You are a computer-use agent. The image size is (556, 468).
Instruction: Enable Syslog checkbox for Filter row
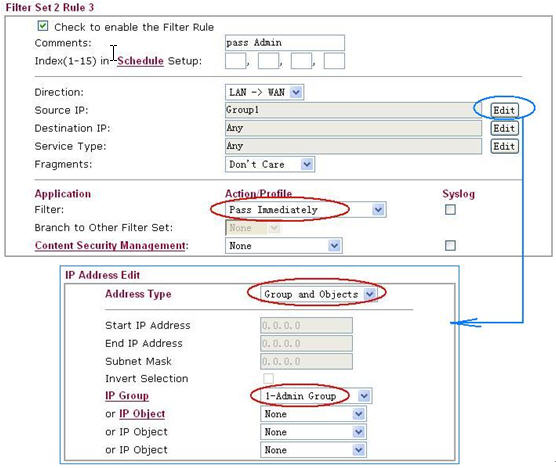pyautogui.click(x=450, y=210)
